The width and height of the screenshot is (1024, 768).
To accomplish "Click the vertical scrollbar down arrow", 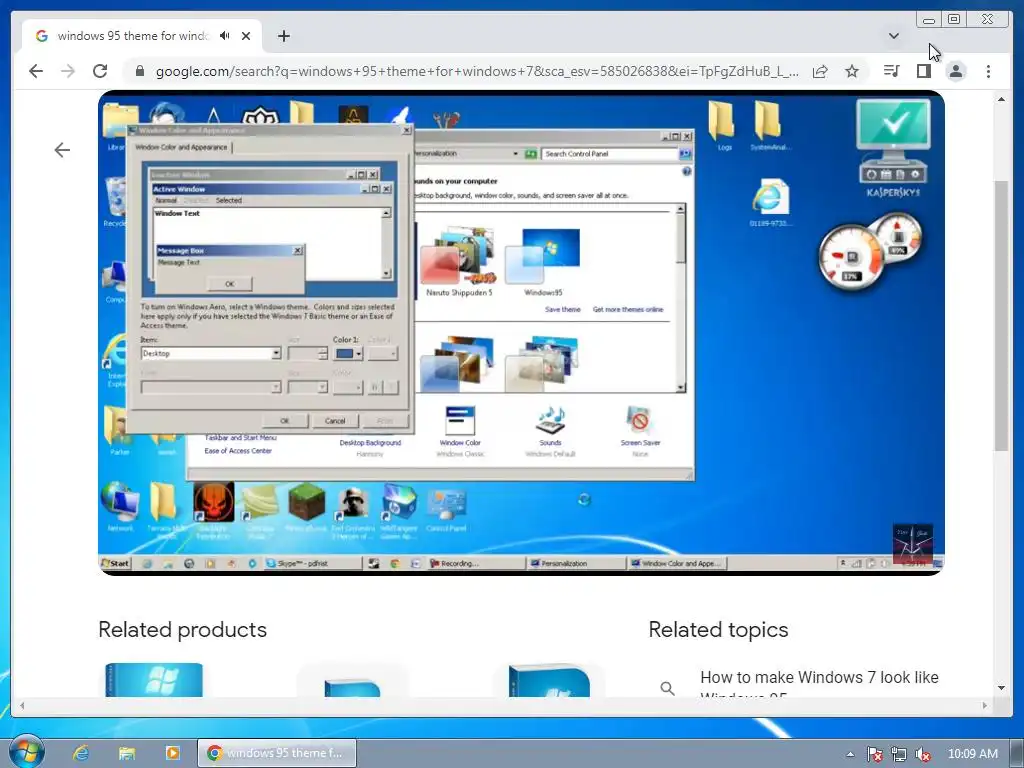I will (x=1001, y=688).
